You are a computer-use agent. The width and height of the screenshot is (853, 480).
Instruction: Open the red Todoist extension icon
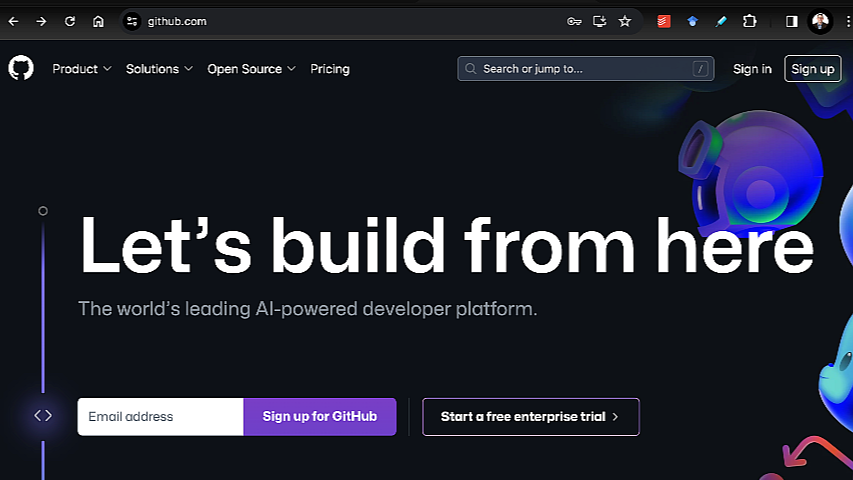pyautogui.click(x=664, y=21)
